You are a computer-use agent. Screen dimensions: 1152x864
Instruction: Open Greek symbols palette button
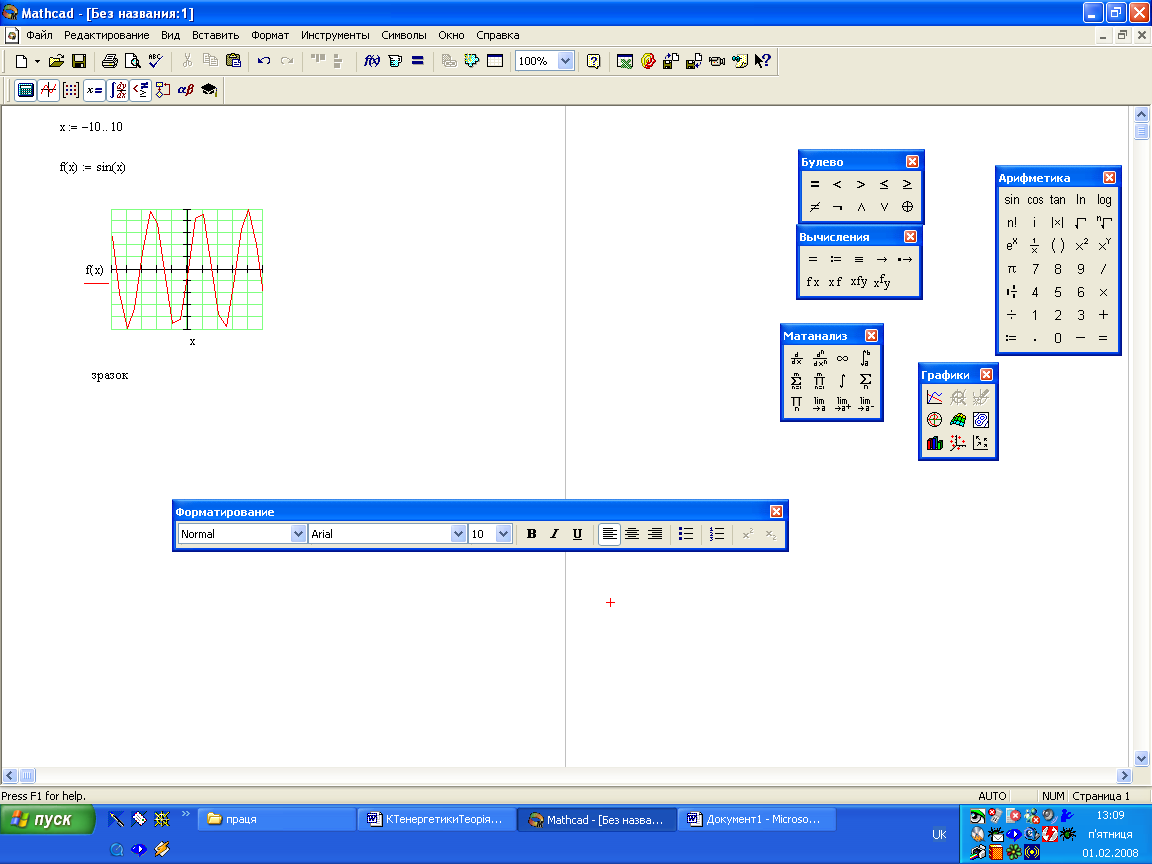pyautogui.click(x=186, y=90)
